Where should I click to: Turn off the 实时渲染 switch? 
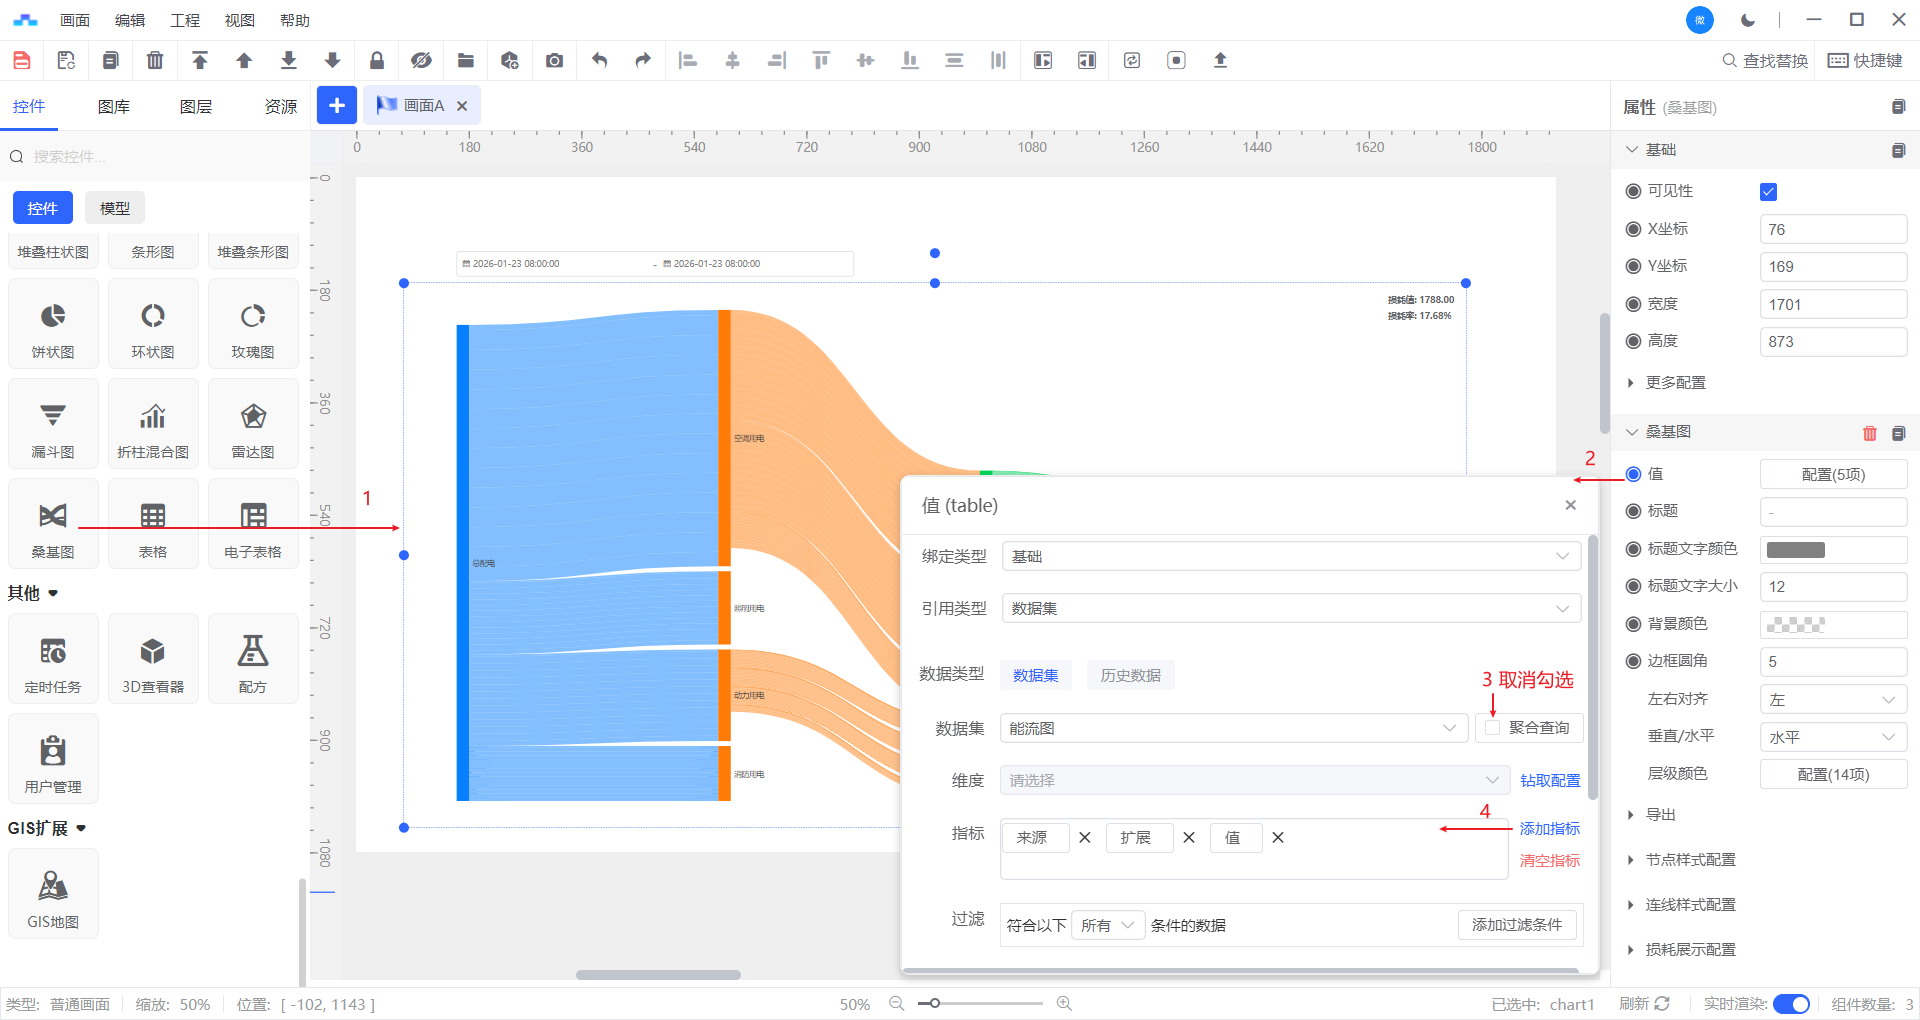pos(1790,1004)
